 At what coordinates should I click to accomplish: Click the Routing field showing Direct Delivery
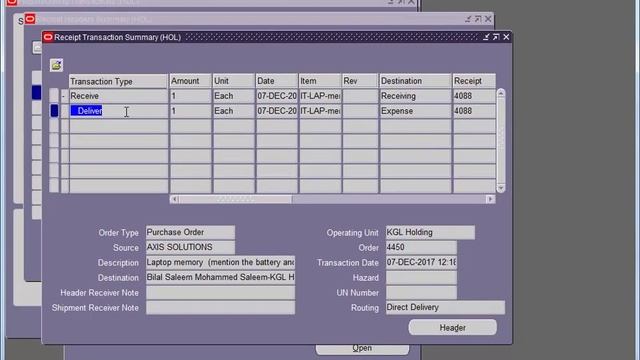(x=445, y=307)
